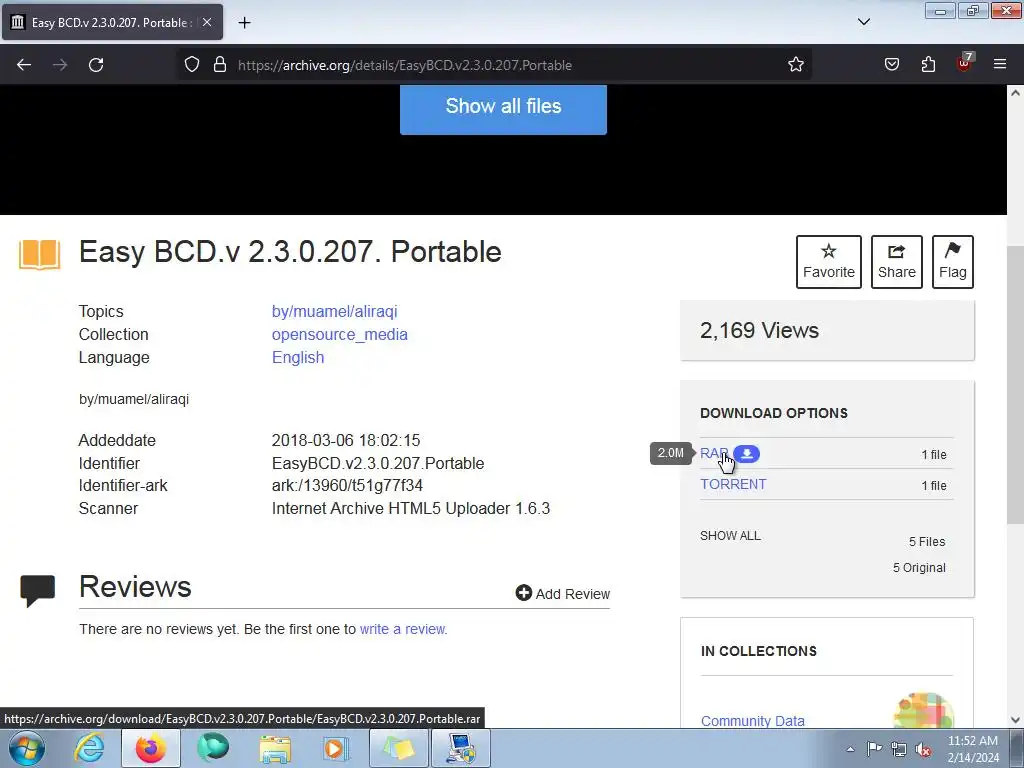Go back to the previous page
This screenshot has height=768, width=1024.
(24, 65)
